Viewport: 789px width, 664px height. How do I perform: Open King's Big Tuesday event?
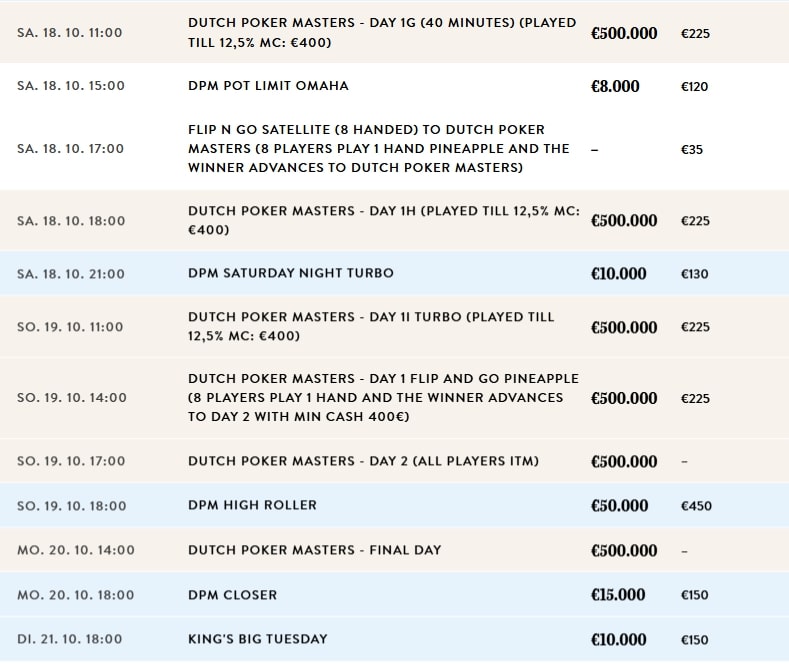[258, 639]
